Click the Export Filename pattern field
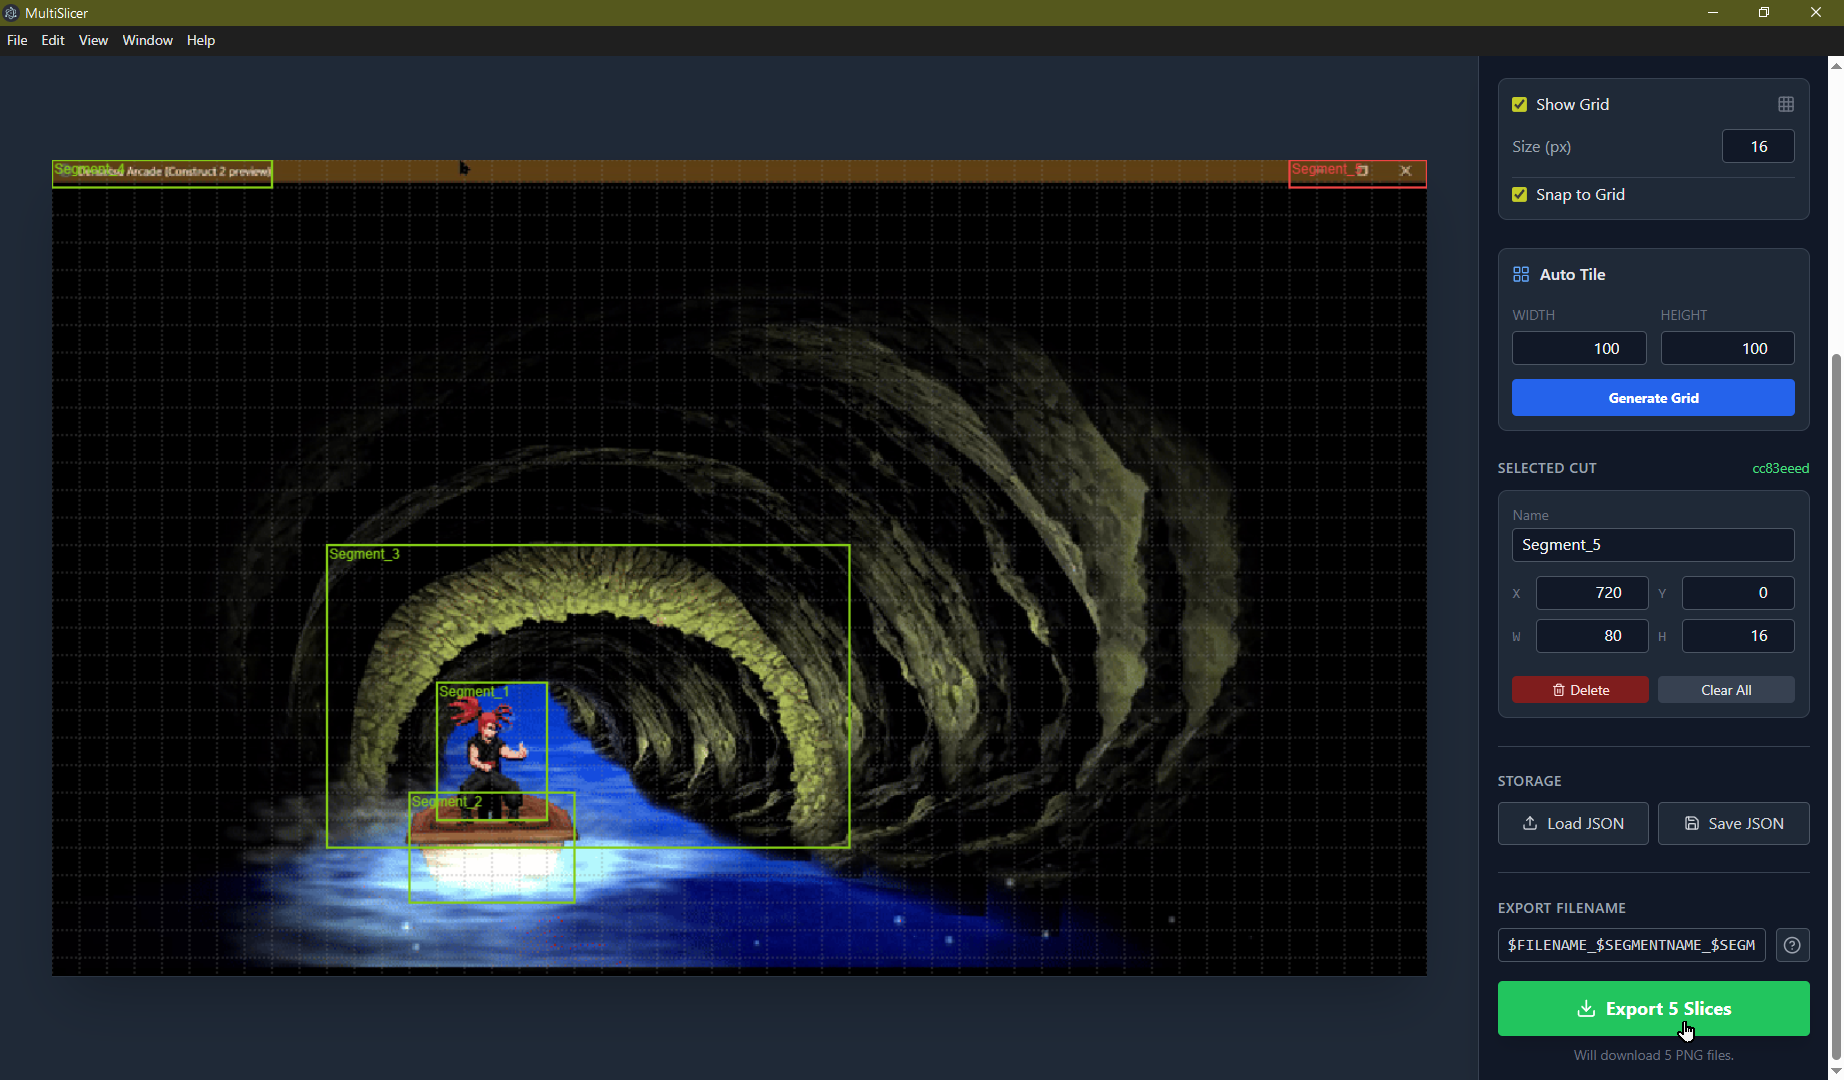 [1632, 945]
